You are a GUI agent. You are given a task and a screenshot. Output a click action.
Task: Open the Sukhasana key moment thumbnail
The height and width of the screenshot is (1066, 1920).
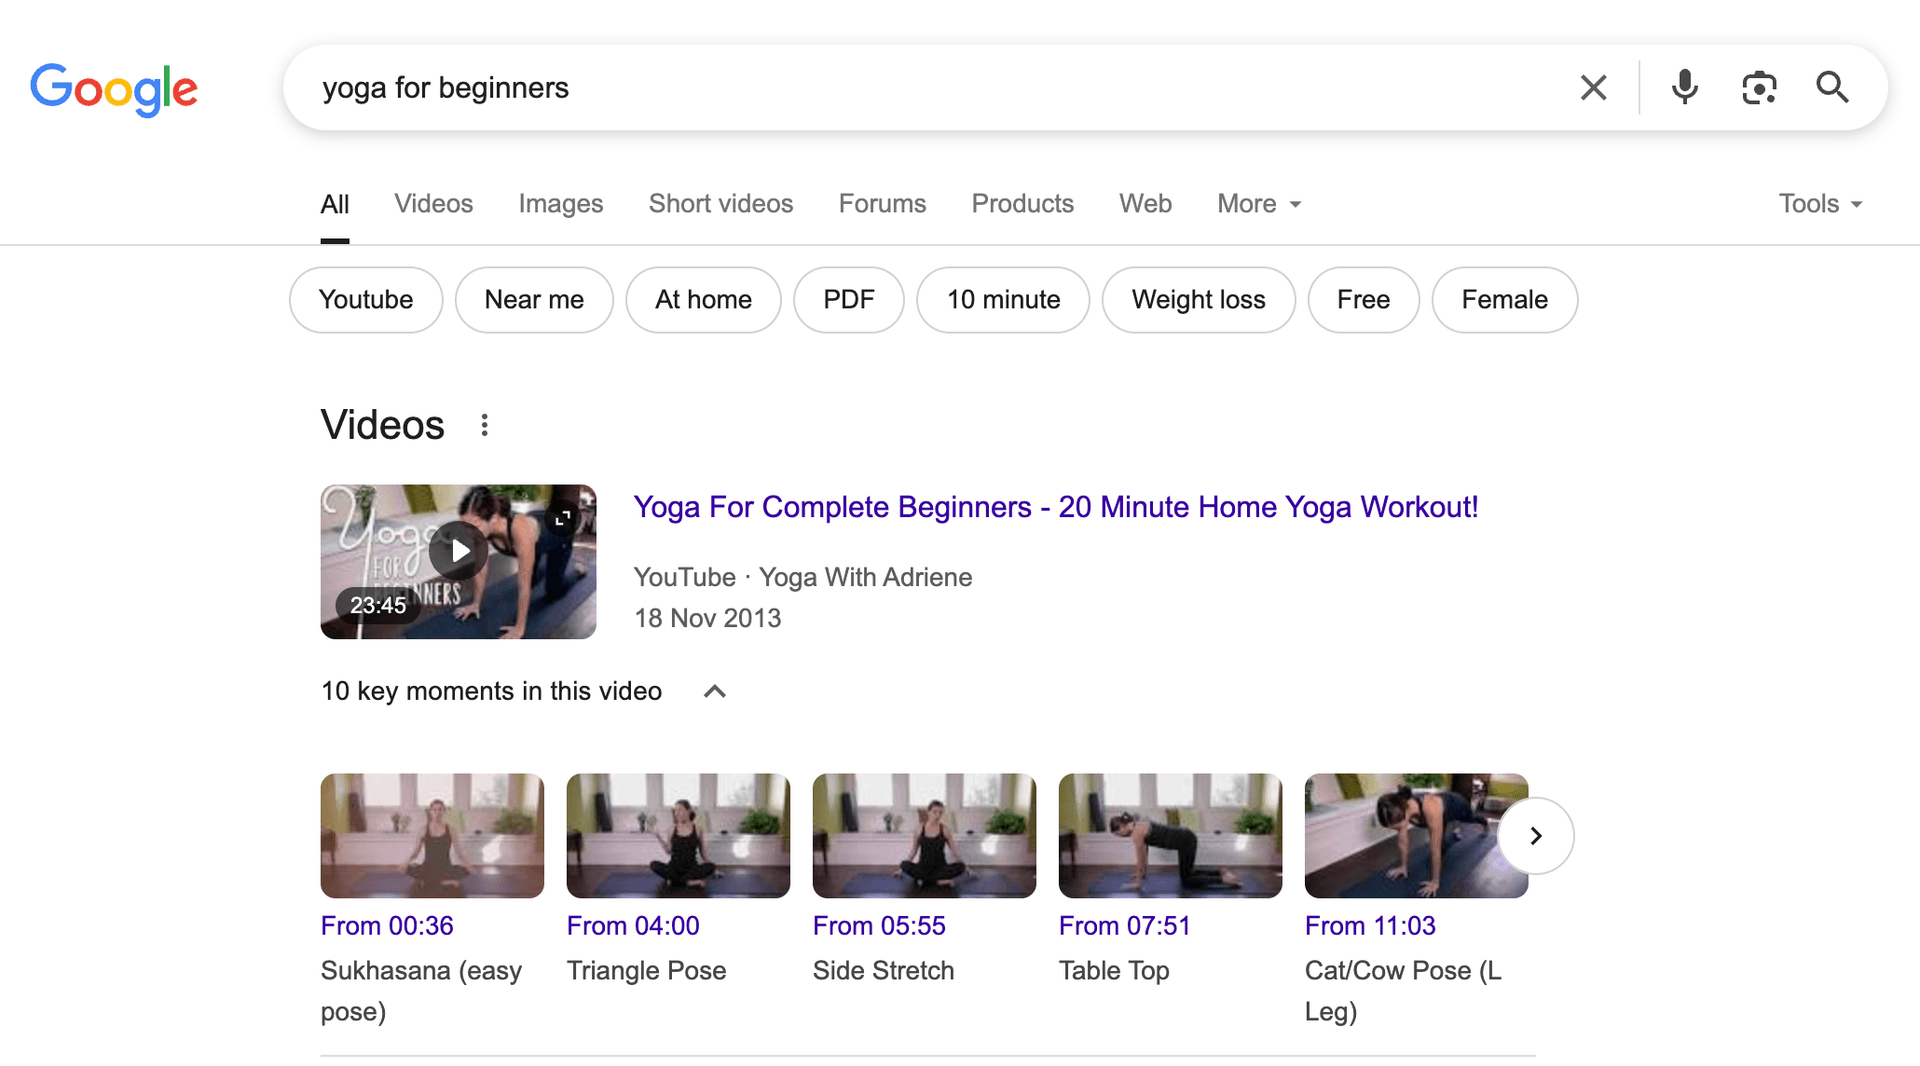pos(432,835)
